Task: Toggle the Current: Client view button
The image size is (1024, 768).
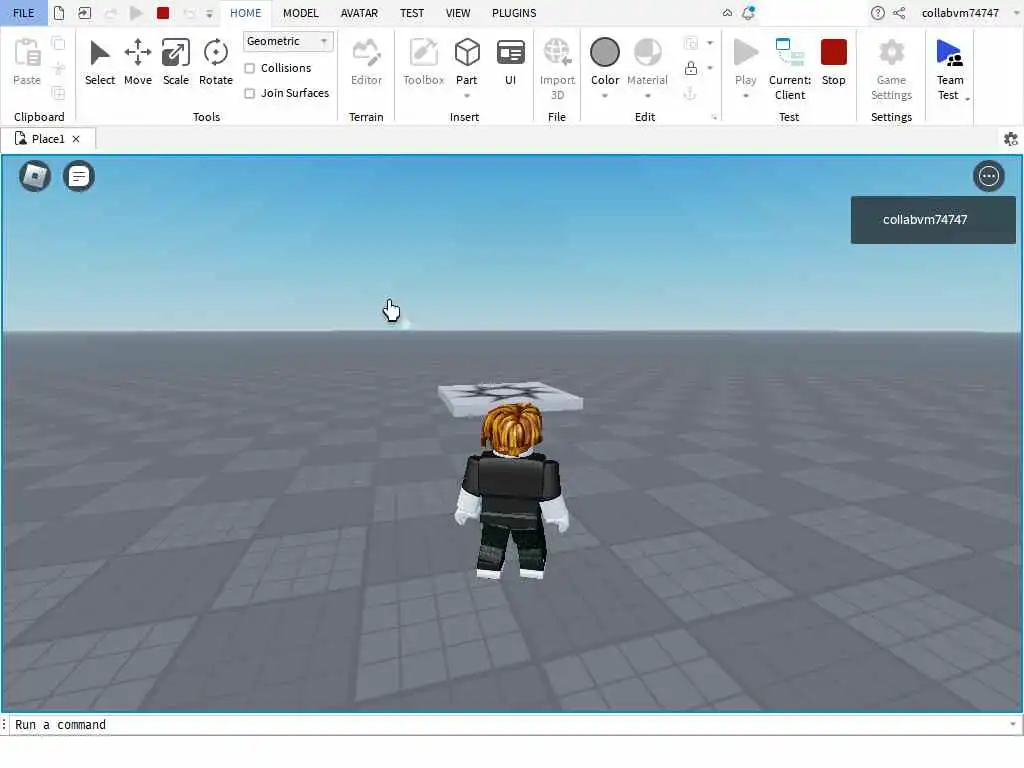Action: click(x=790, y=69)
